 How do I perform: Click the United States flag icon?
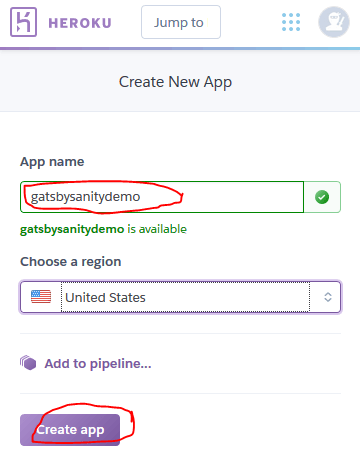click(x=41, y=297)
